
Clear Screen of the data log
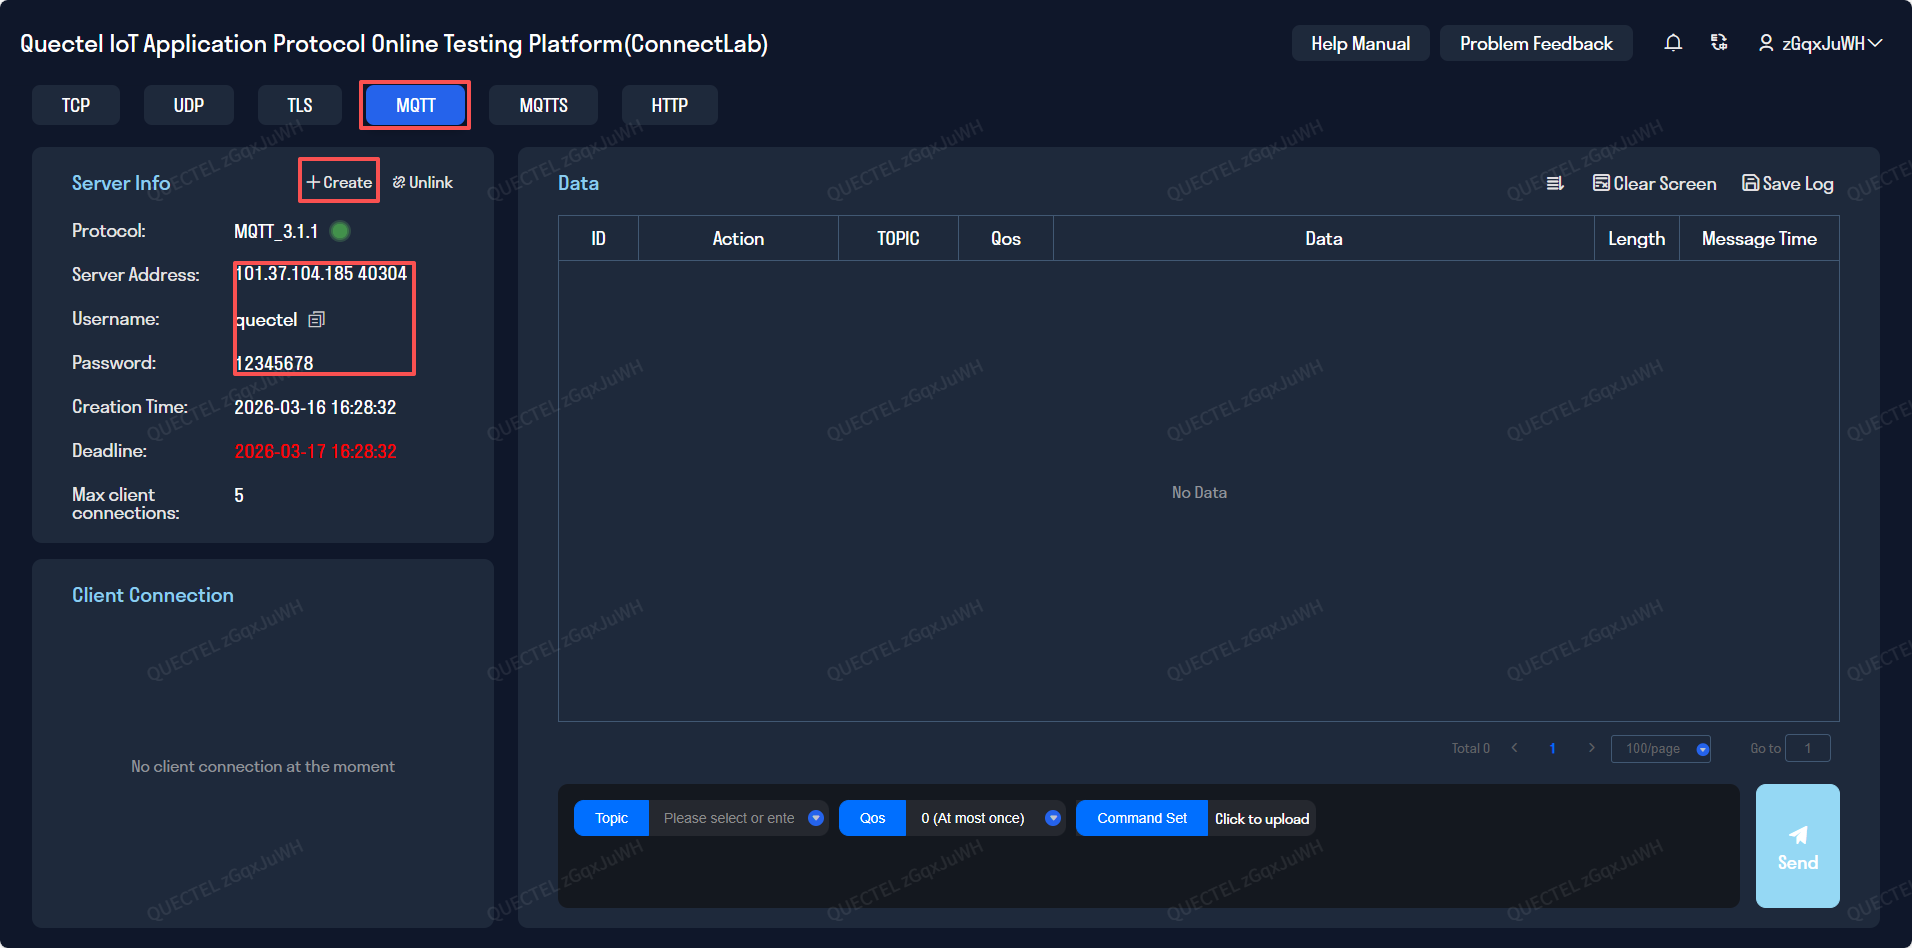(1654, 183)
